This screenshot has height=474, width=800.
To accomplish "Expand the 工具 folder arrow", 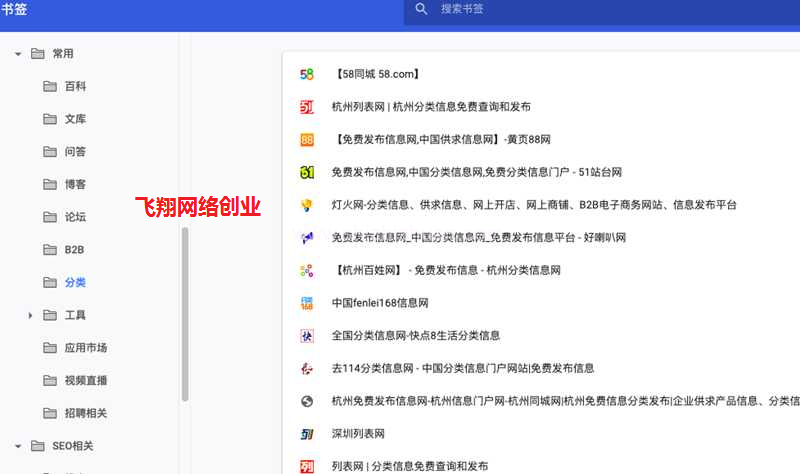I will 30,315.
